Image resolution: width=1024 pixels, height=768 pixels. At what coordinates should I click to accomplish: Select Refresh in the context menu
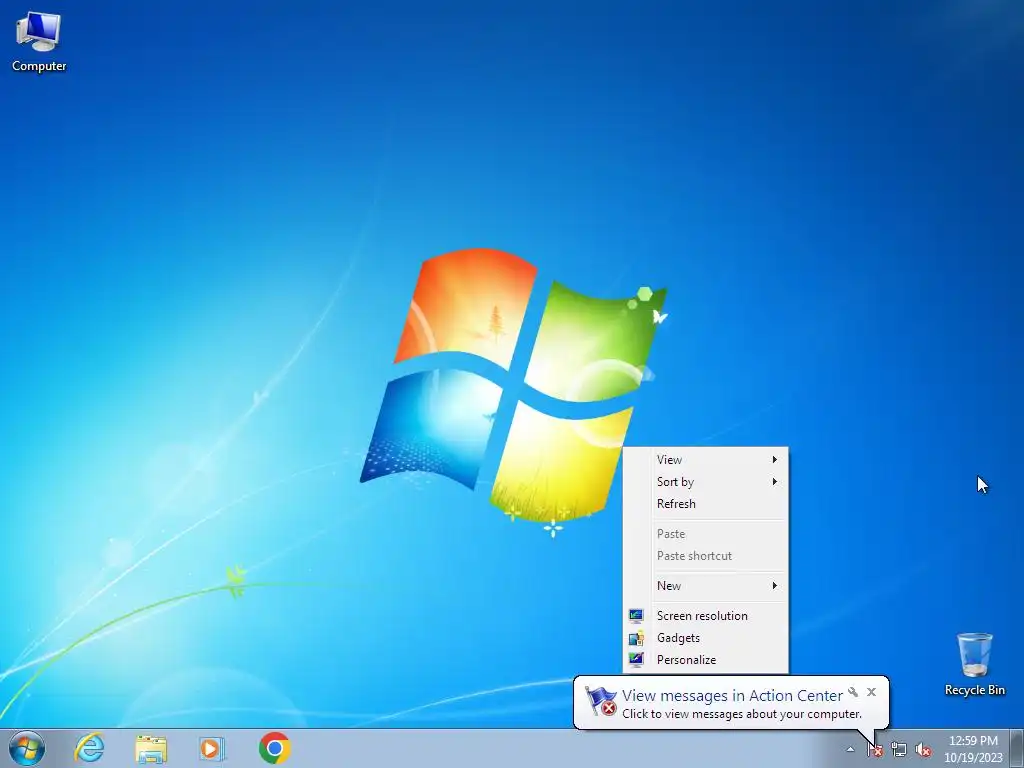(705, 504)
